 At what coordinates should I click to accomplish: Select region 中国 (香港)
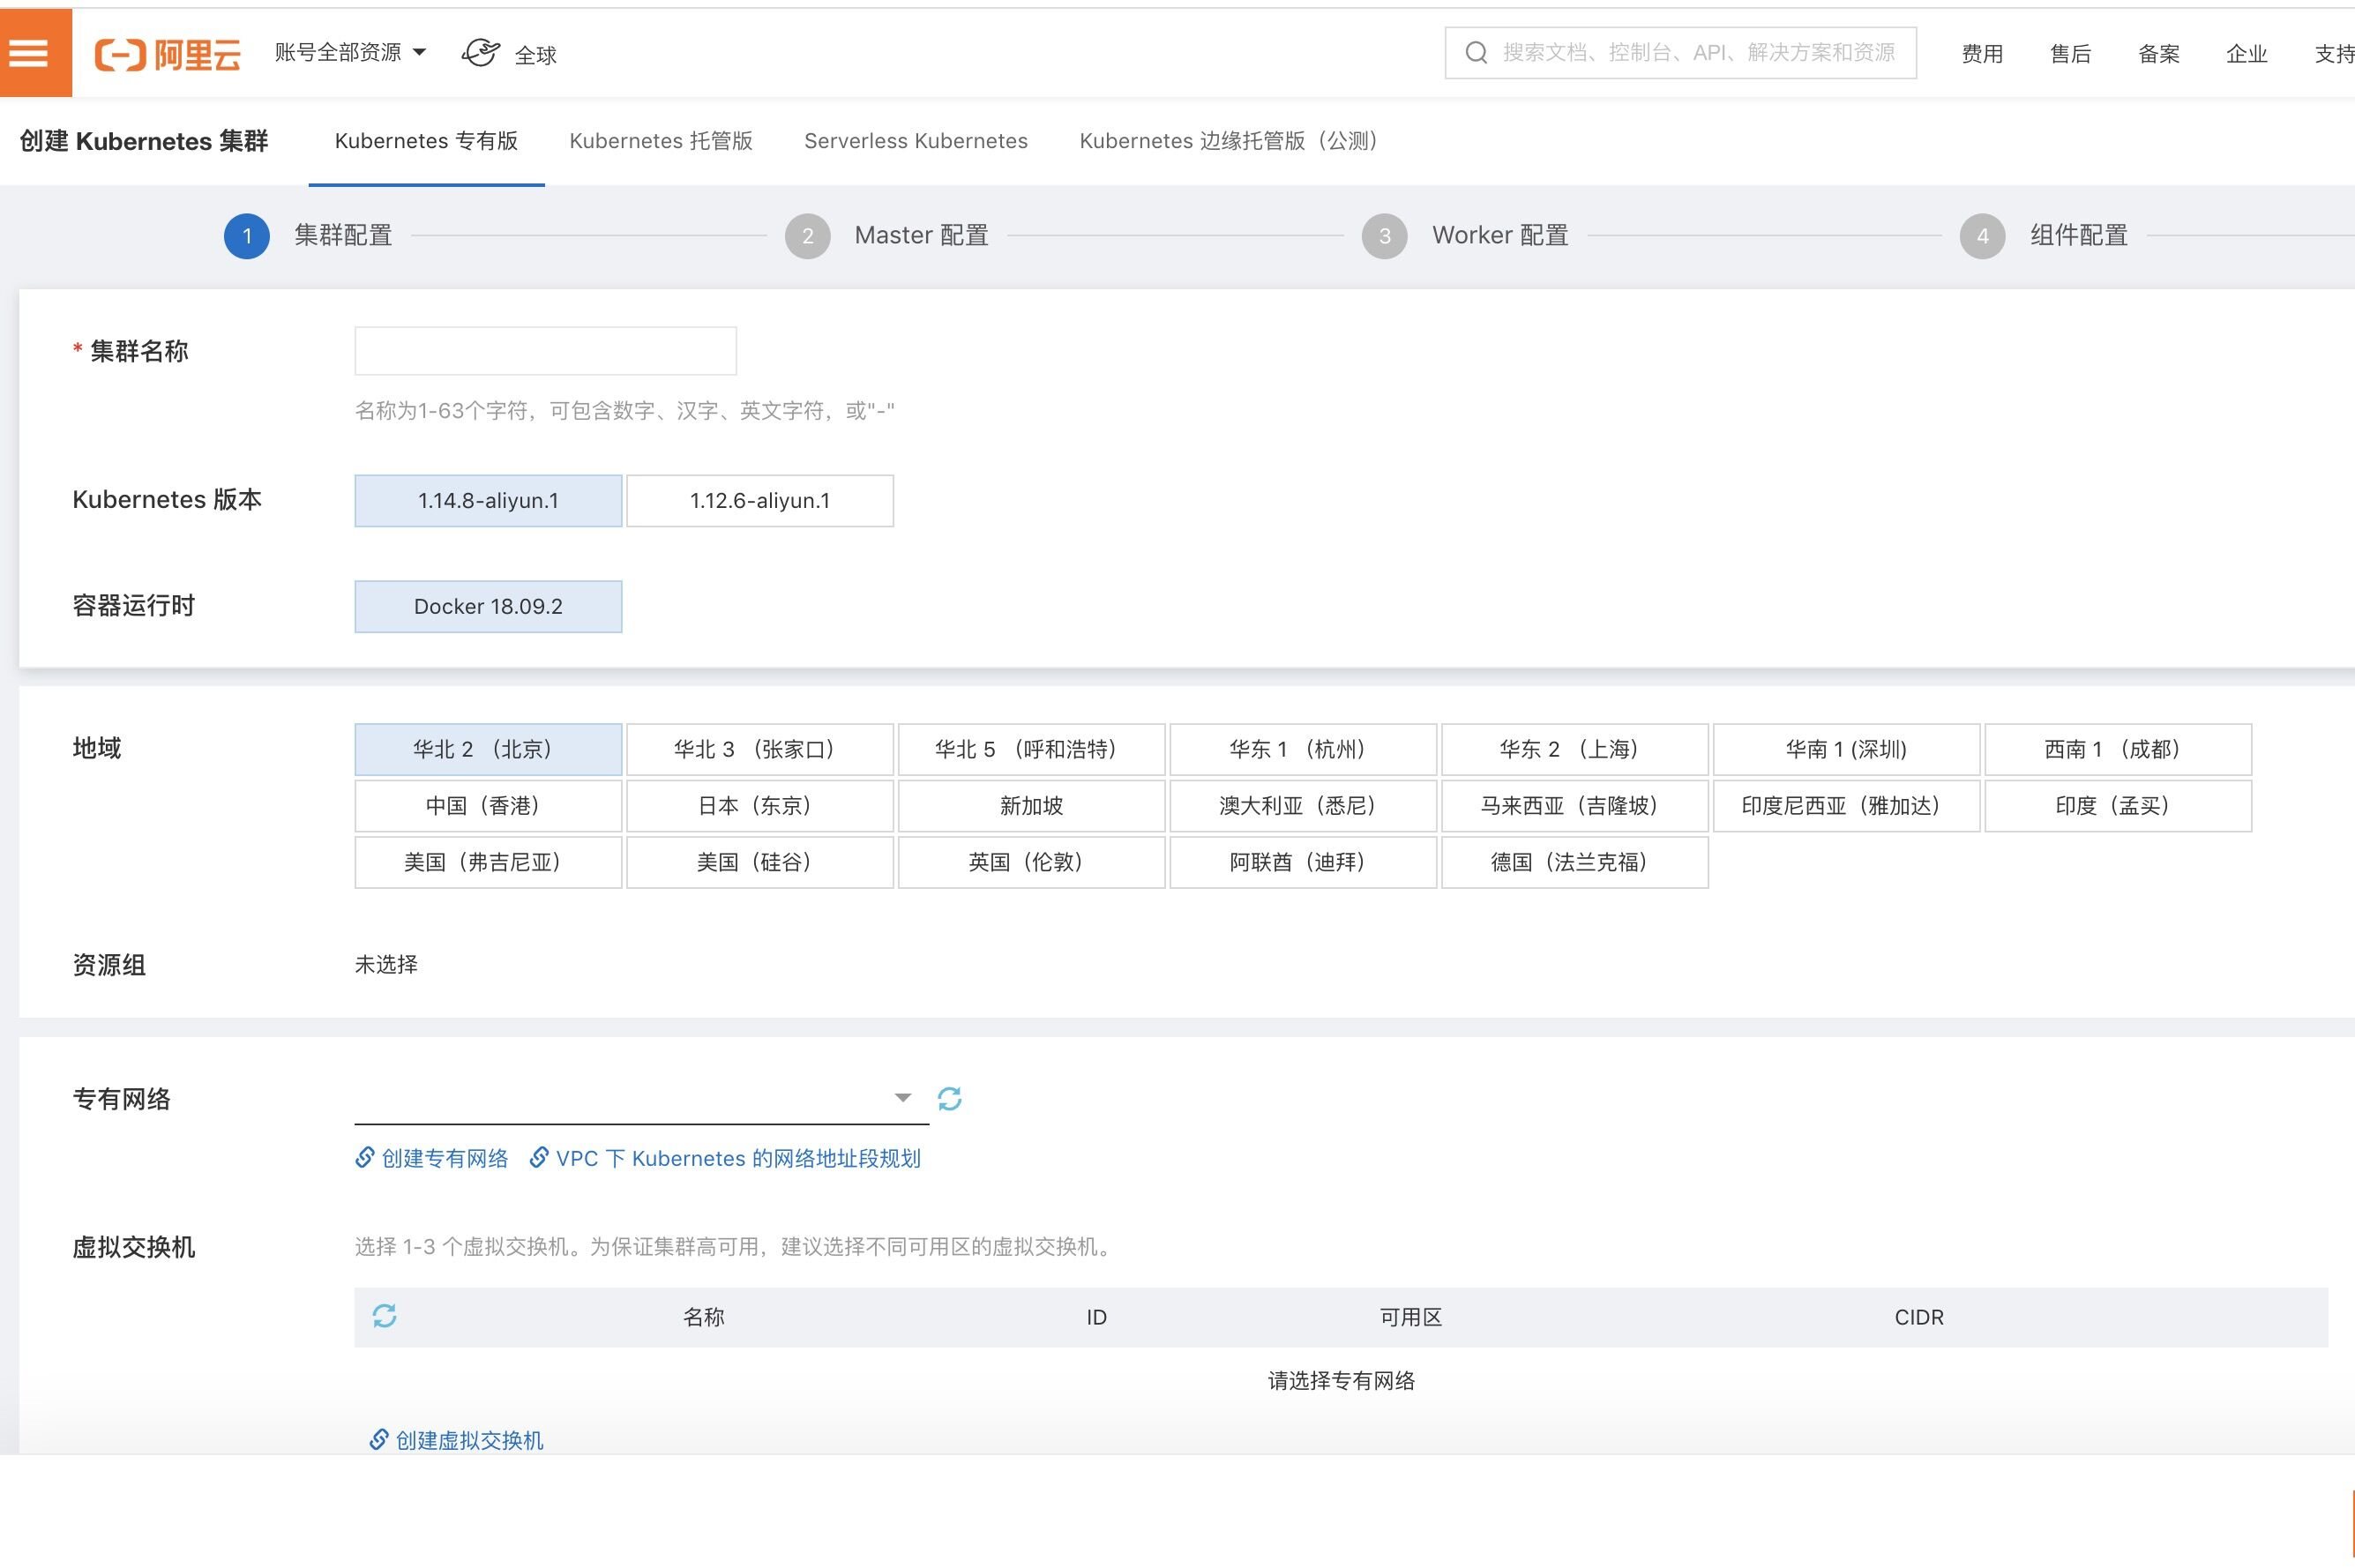tap(488, 806)
